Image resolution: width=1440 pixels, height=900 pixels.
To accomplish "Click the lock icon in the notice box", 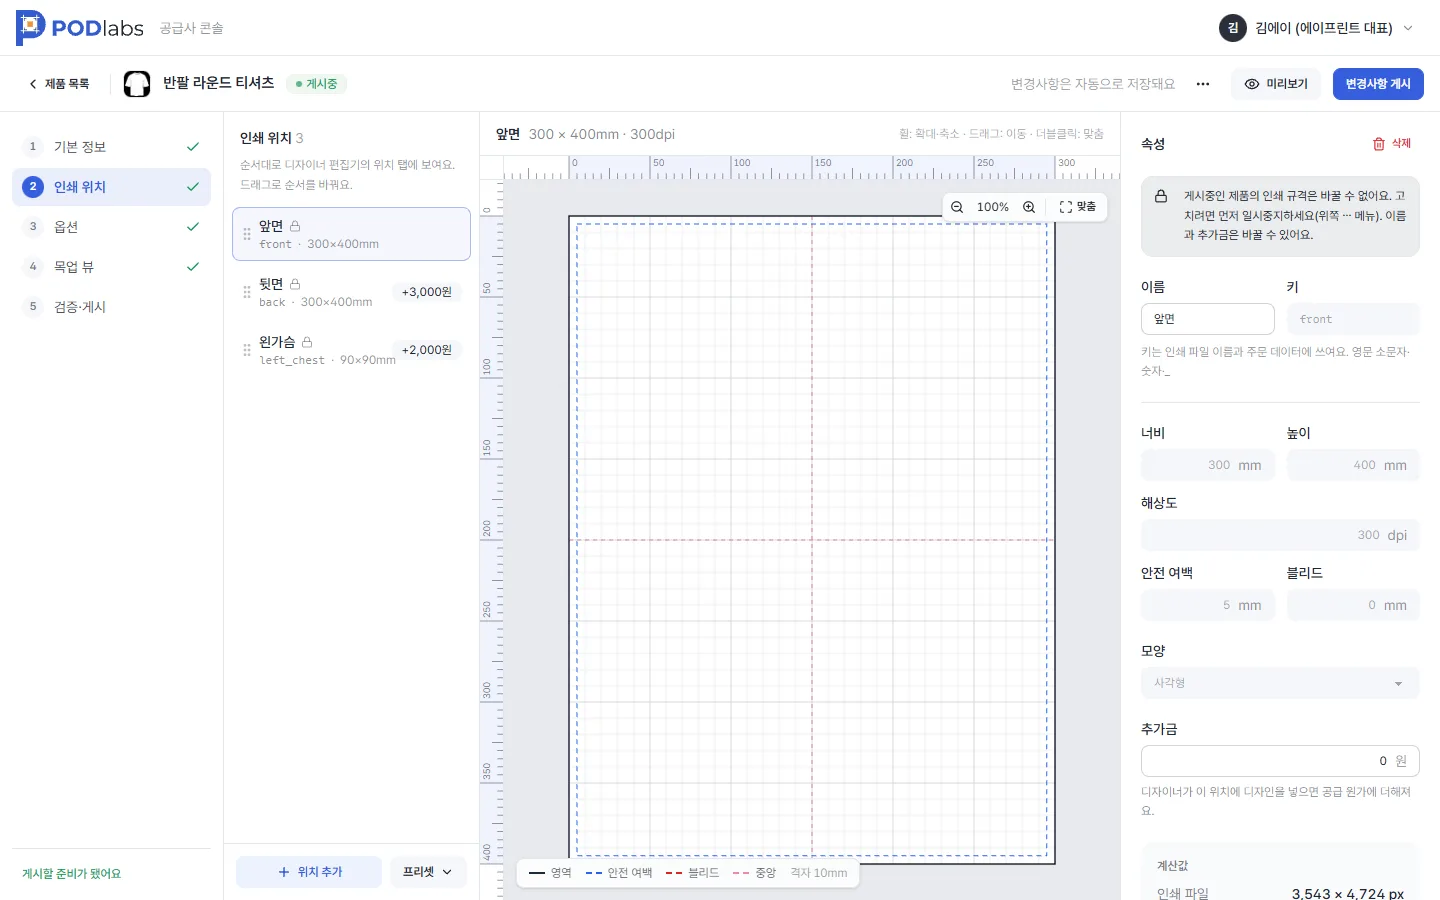I will click(1161, 196).
